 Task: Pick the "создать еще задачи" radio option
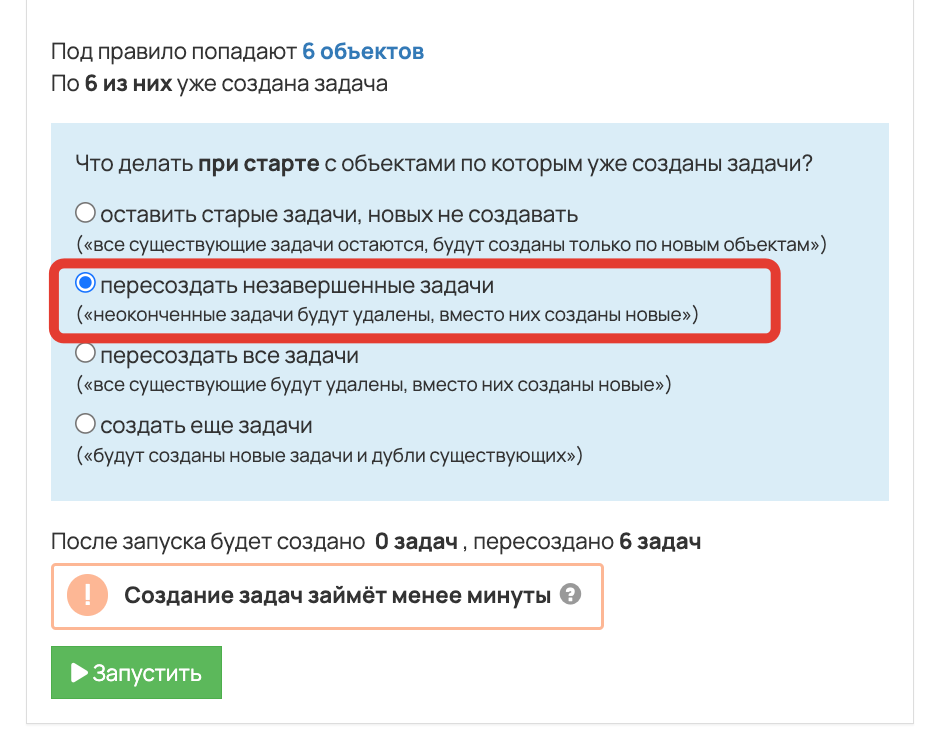[x=85, y=423]
